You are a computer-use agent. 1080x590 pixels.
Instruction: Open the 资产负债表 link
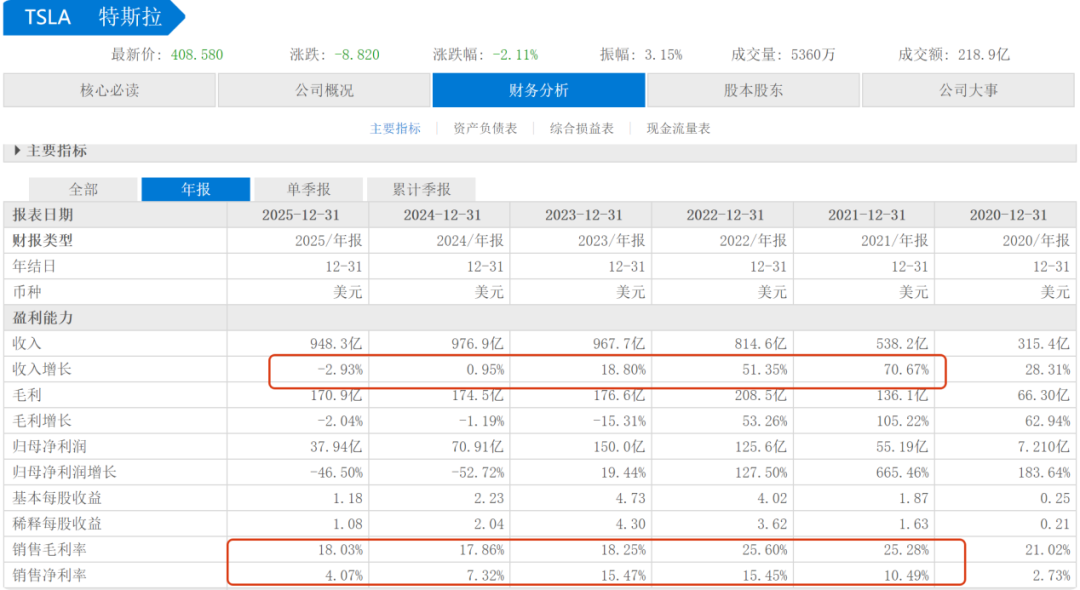pos(485,128)
